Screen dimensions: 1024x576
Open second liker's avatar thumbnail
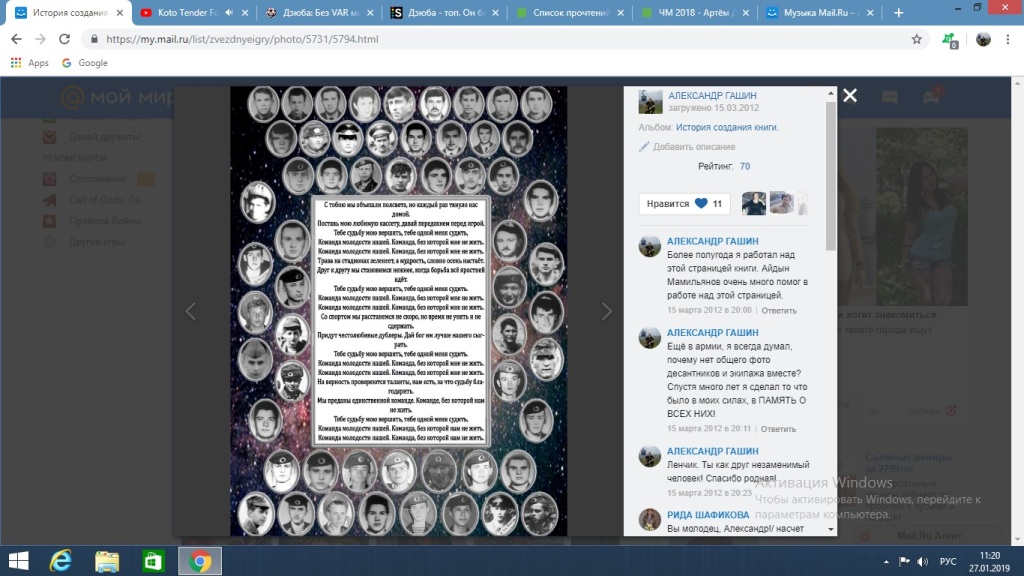pyautogui.click(x=781, y=203)
